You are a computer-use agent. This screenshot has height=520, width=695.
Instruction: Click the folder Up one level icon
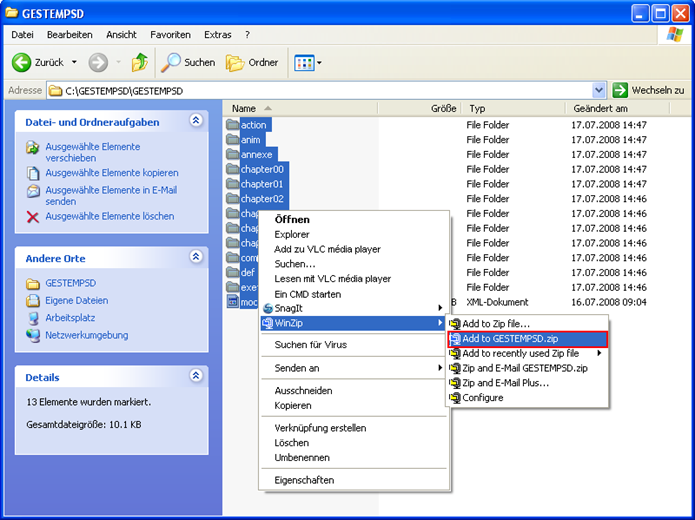point(139,62)
